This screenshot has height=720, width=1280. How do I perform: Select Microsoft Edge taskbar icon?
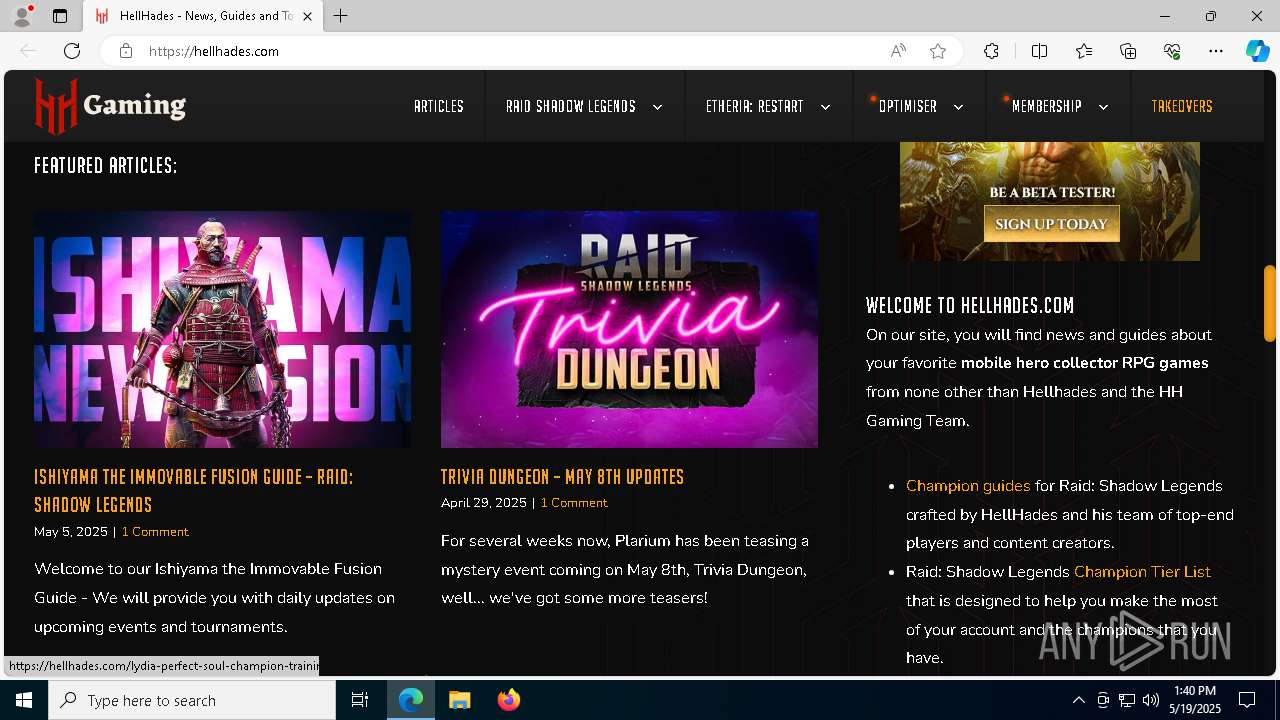[x=411, y=700]
